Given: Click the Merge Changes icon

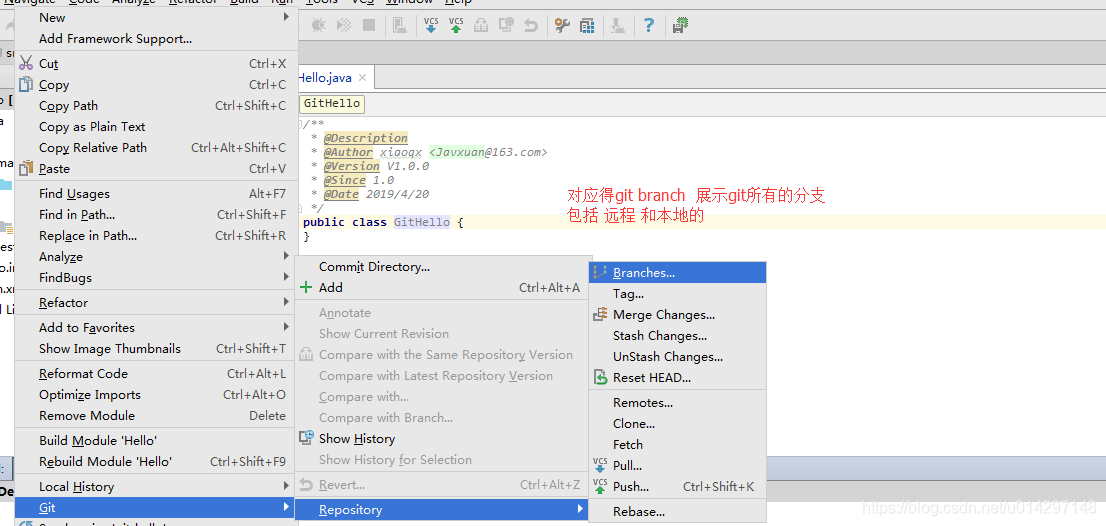Looking at the screenshot, I should [600, 314].
